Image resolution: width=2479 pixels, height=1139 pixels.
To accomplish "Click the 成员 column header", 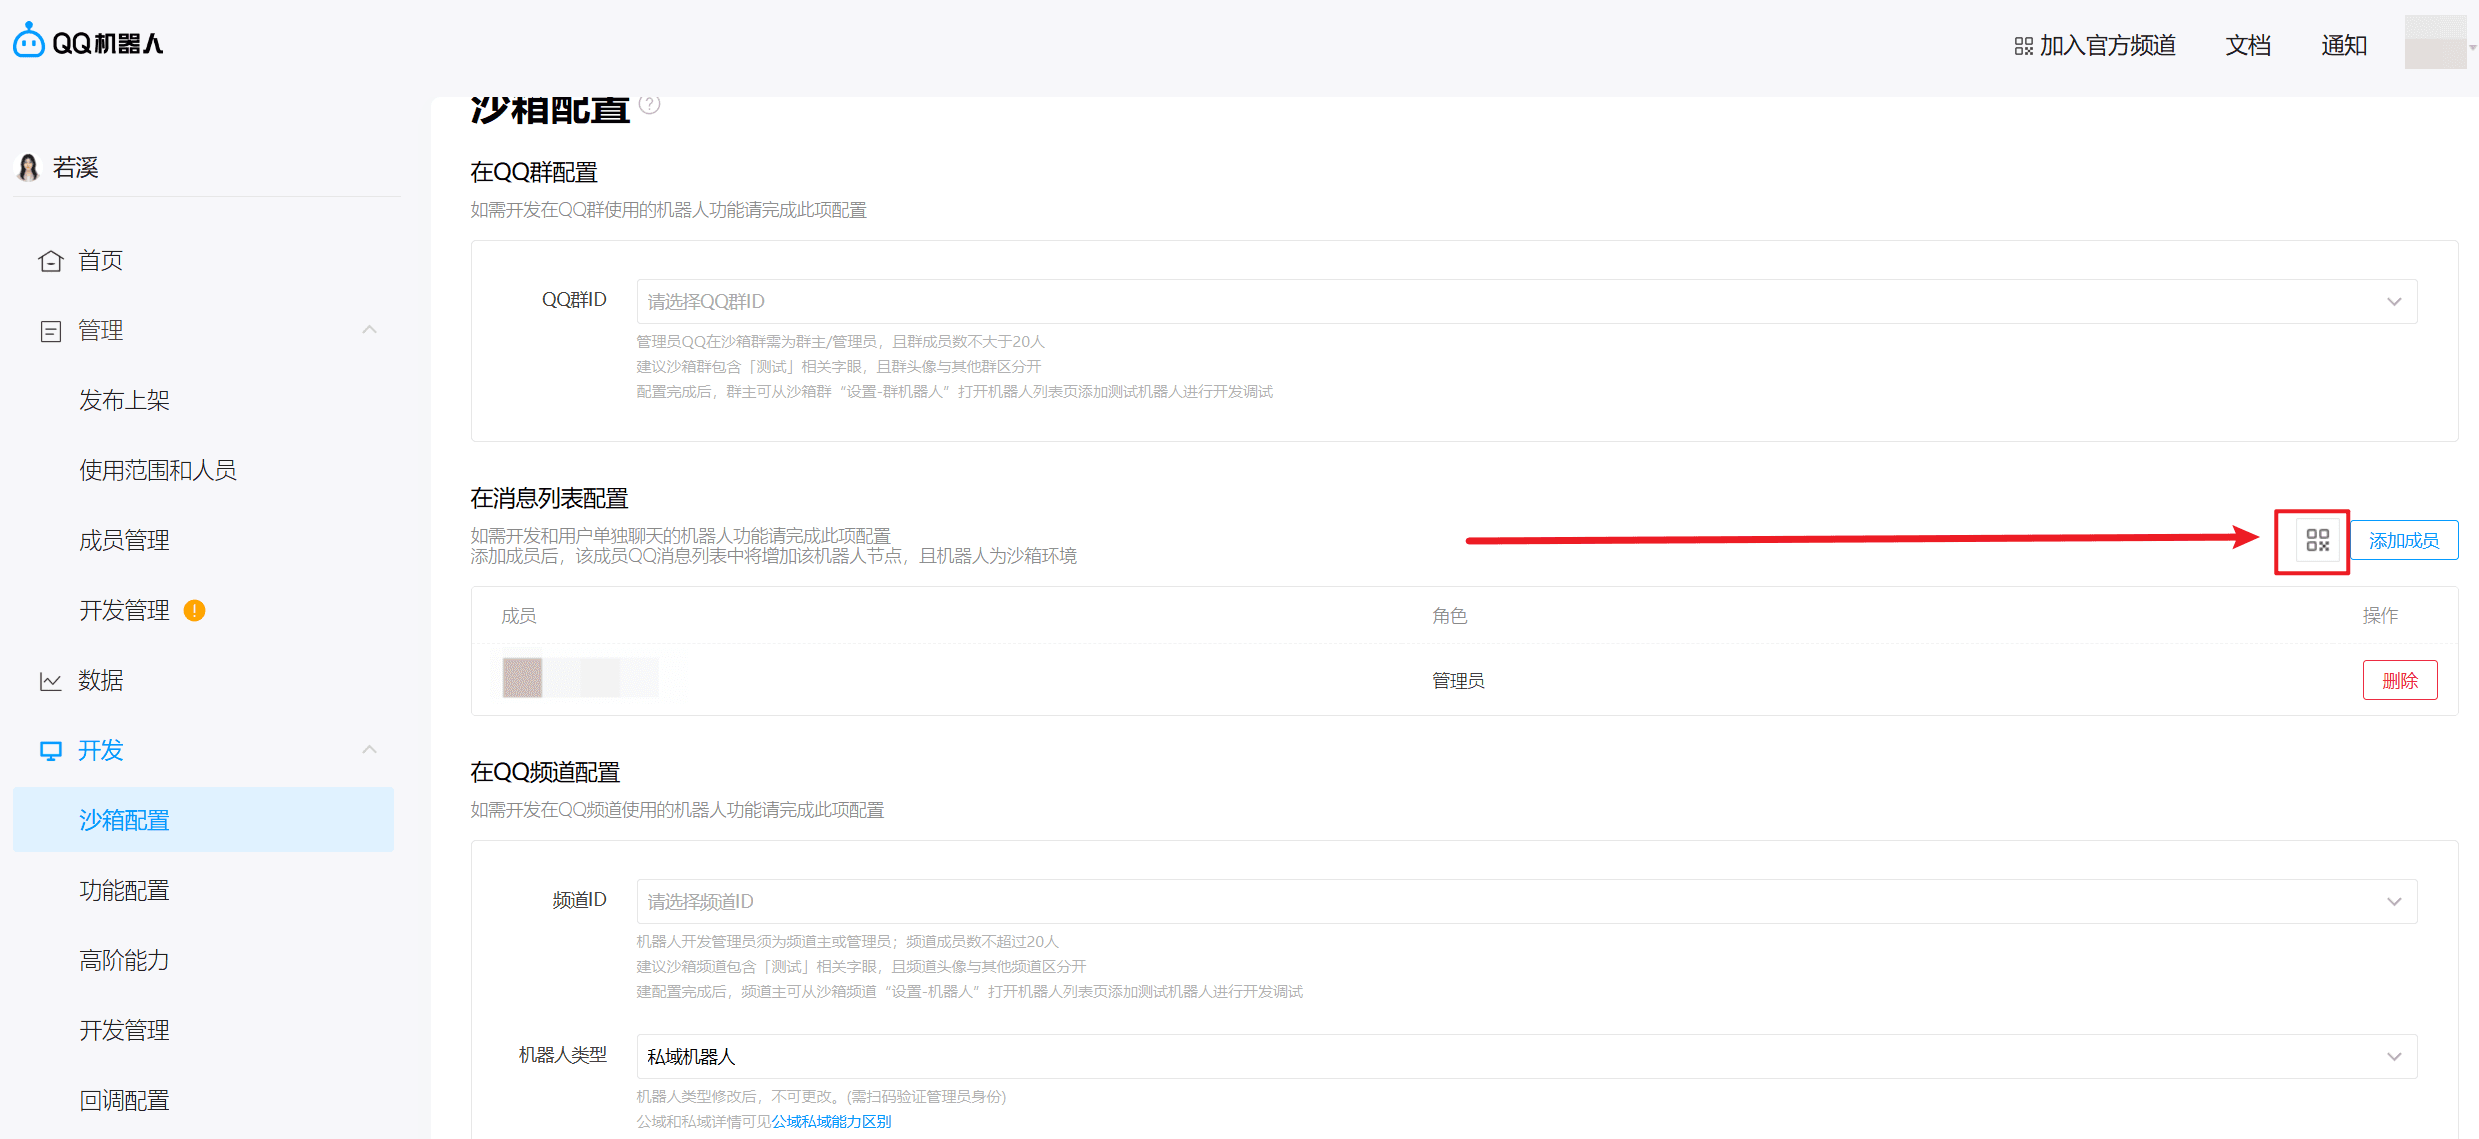I will (519, 616).
